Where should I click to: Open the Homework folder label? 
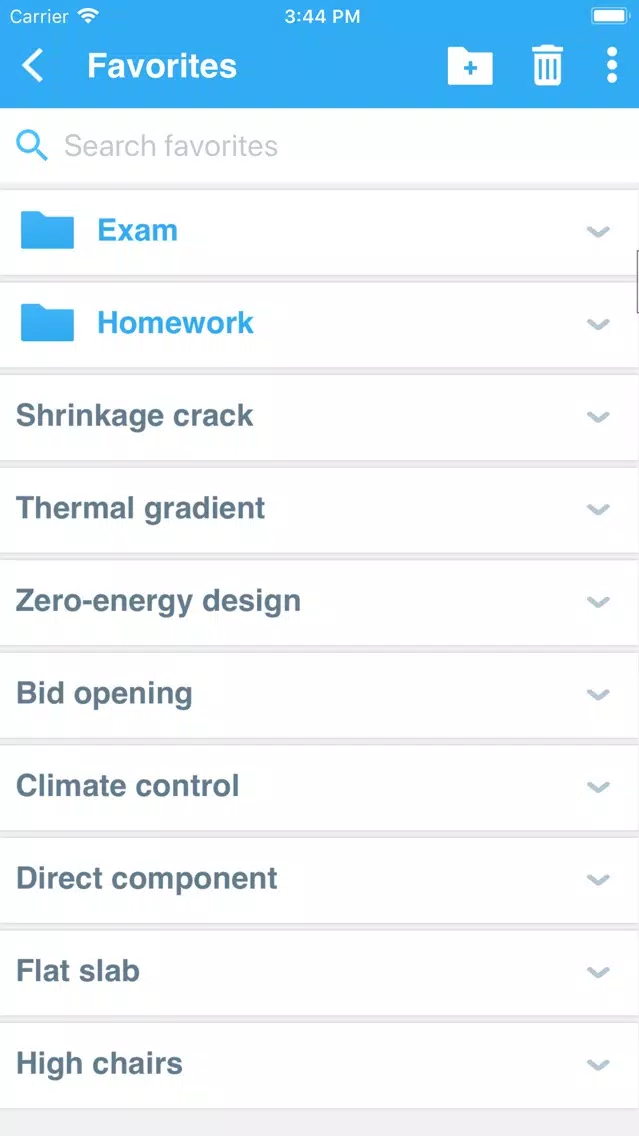point(175,322)
